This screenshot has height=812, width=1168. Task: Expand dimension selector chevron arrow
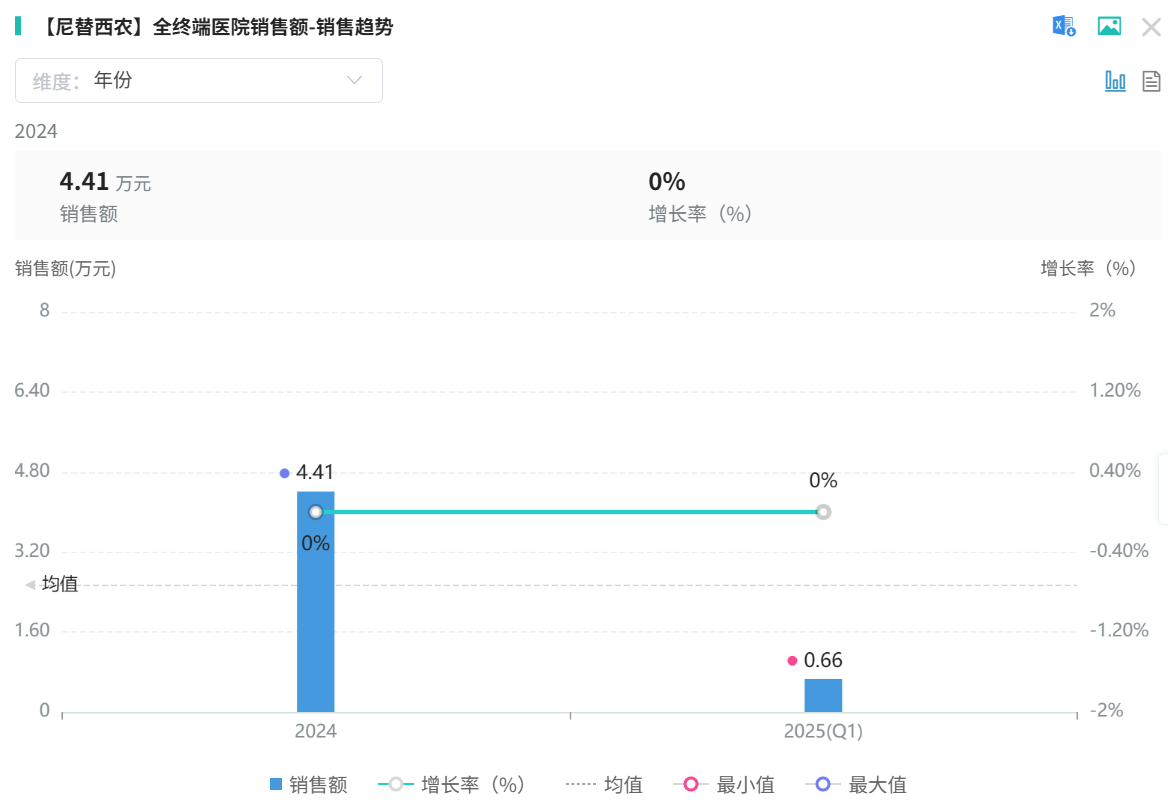point(354,80)
